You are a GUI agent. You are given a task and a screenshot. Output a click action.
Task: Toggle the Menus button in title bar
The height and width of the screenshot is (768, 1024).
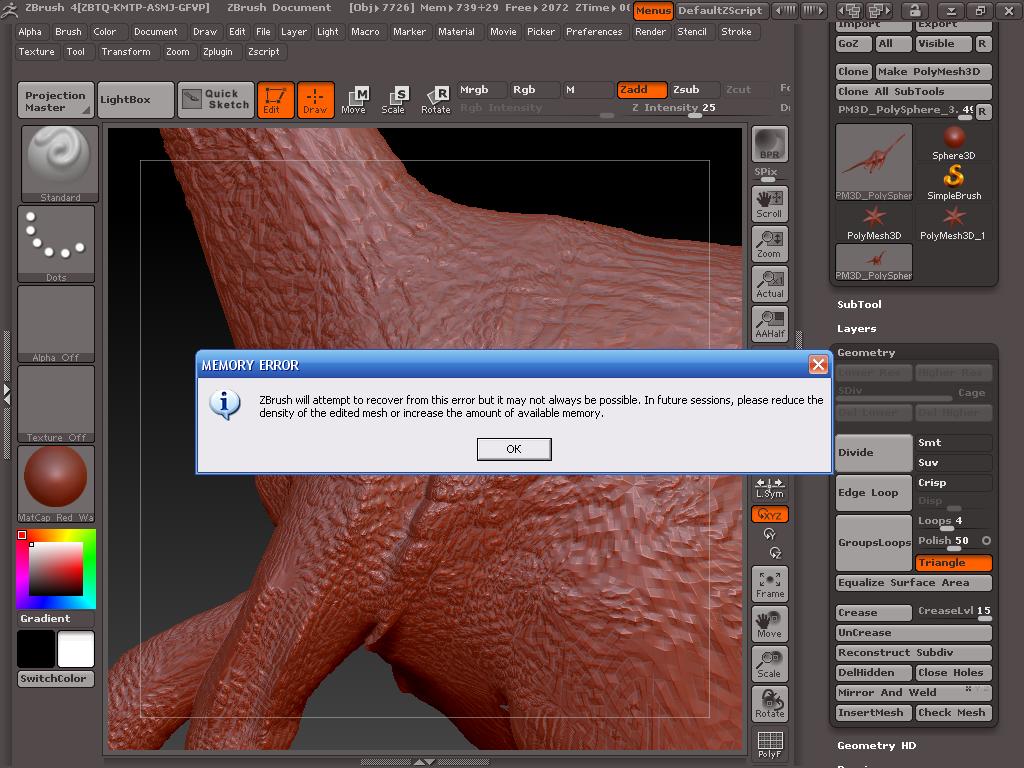click(653, 10)
